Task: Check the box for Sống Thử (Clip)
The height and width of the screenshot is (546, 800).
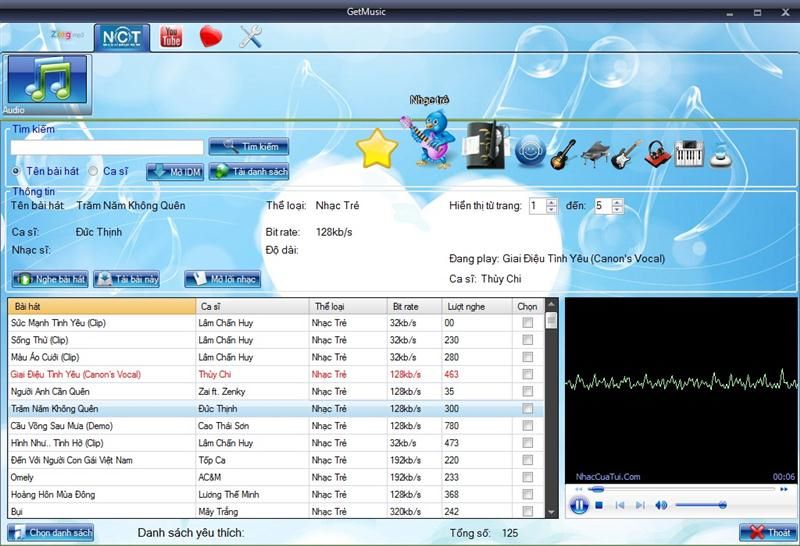Action: pyautogui.click(x=527, y=340)
